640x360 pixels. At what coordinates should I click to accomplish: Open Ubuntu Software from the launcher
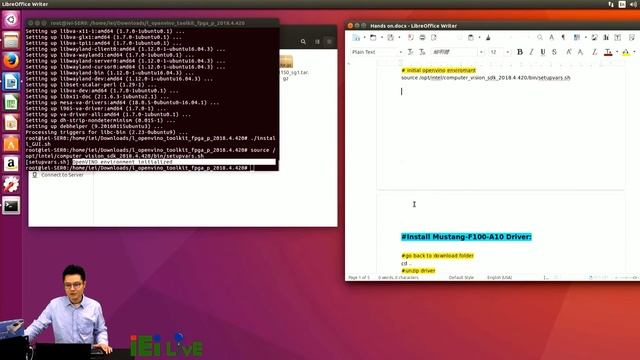[11, 144]
